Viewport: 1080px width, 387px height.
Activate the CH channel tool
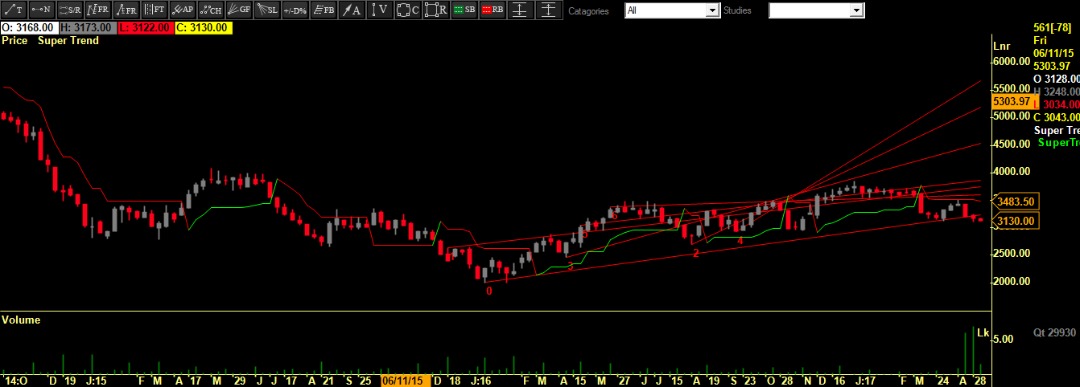coord(211,10)
